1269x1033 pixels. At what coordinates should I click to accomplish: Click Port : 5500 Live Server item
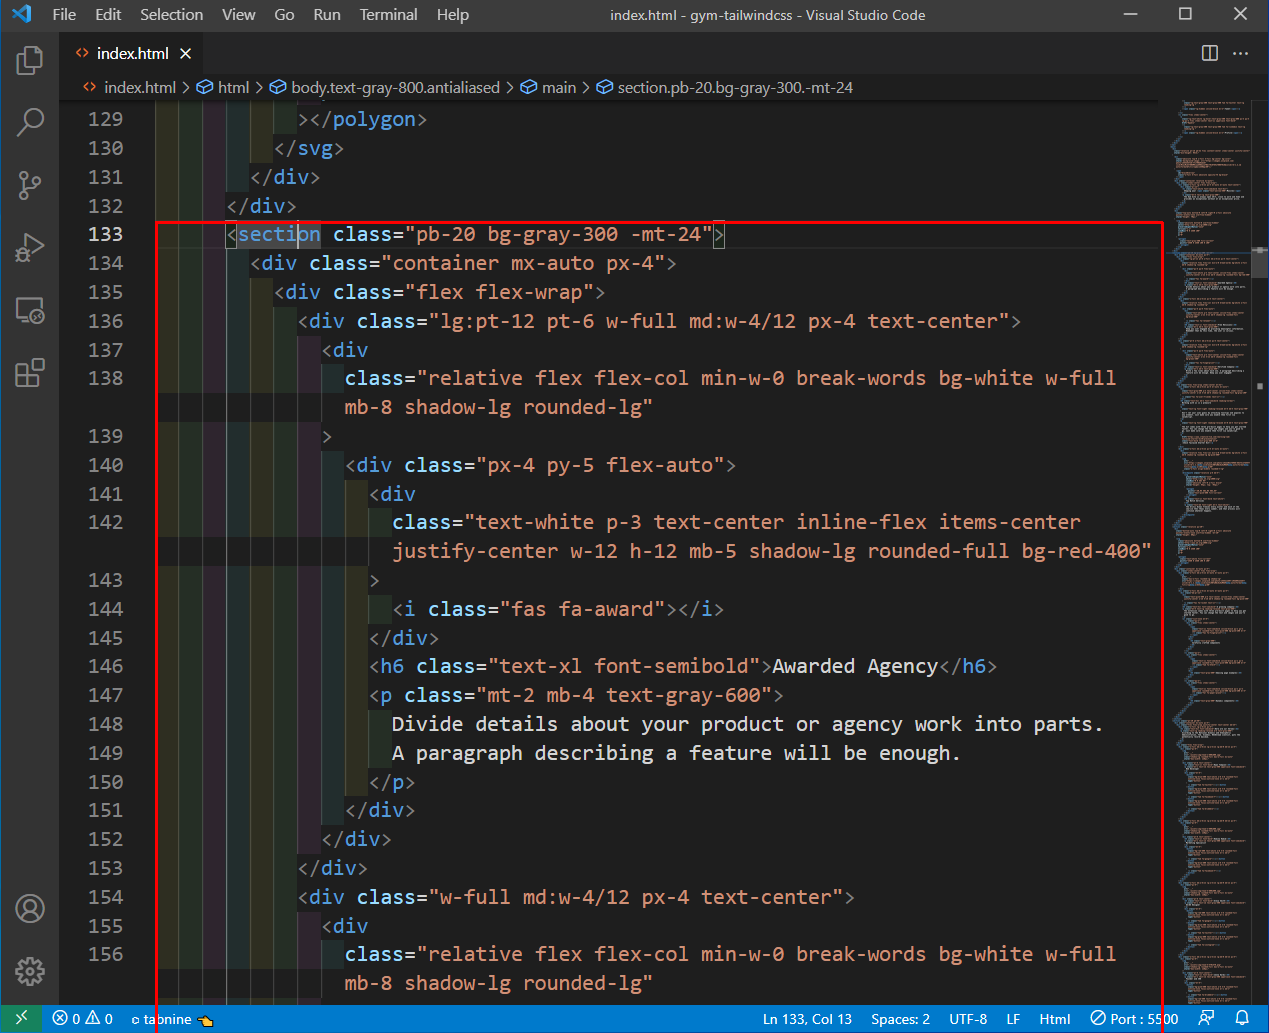1134,1019
